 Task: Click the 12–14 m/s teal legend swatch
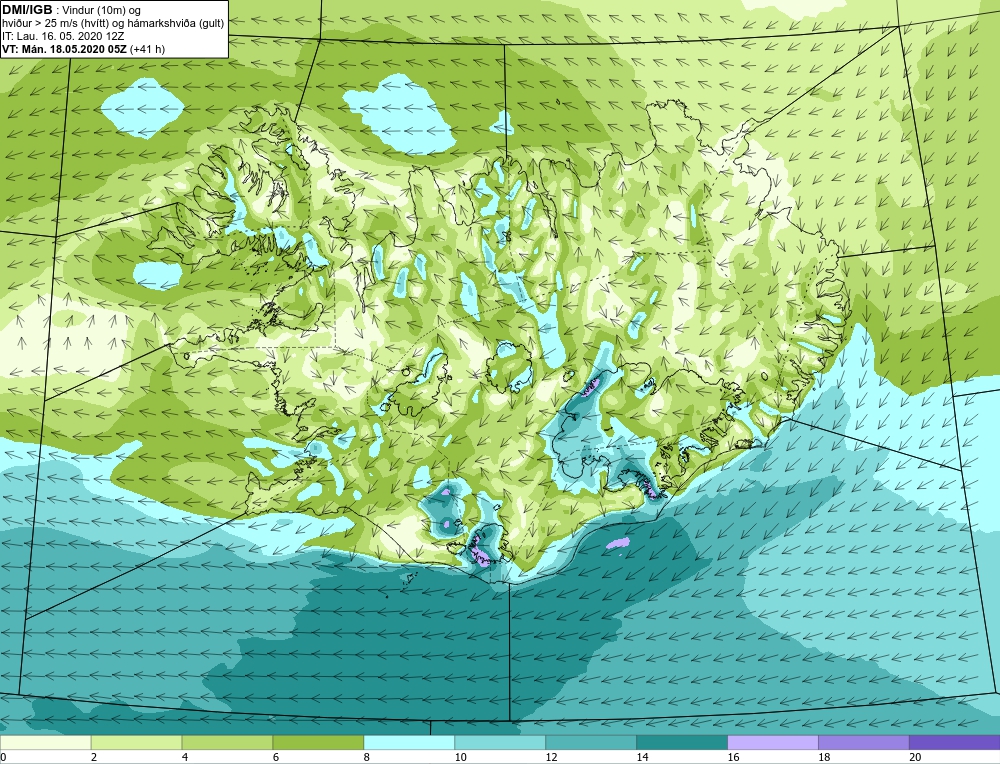[591, 742]
